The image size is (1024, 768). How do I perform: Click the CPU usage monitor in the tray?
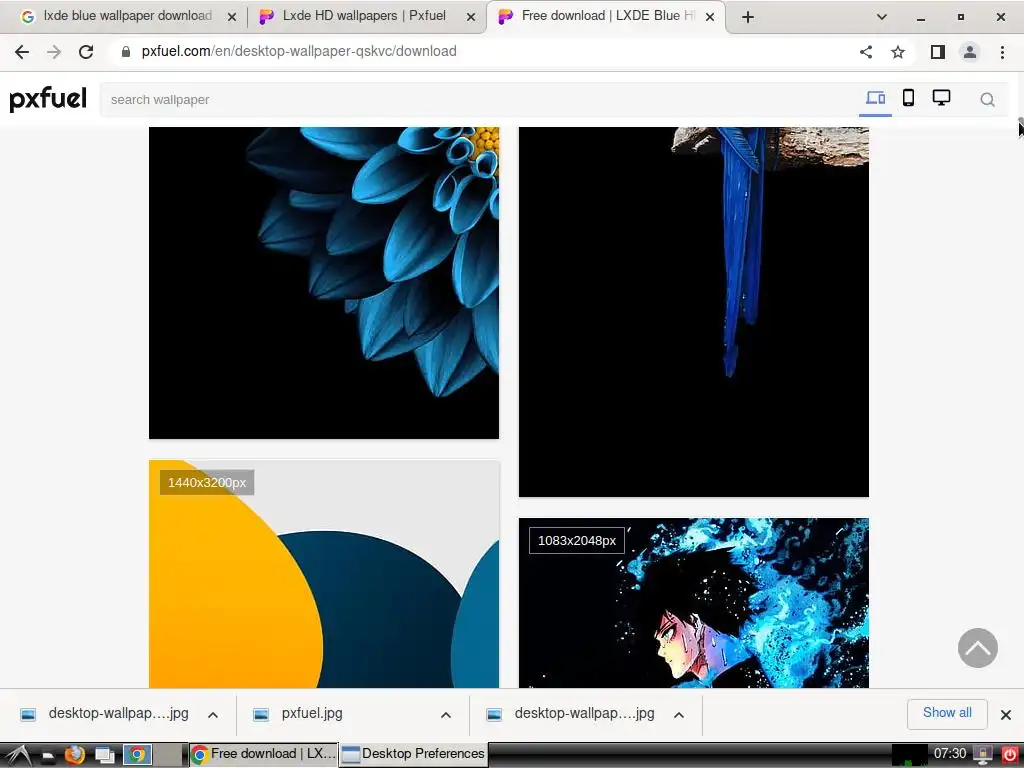(x=910, y=755)
